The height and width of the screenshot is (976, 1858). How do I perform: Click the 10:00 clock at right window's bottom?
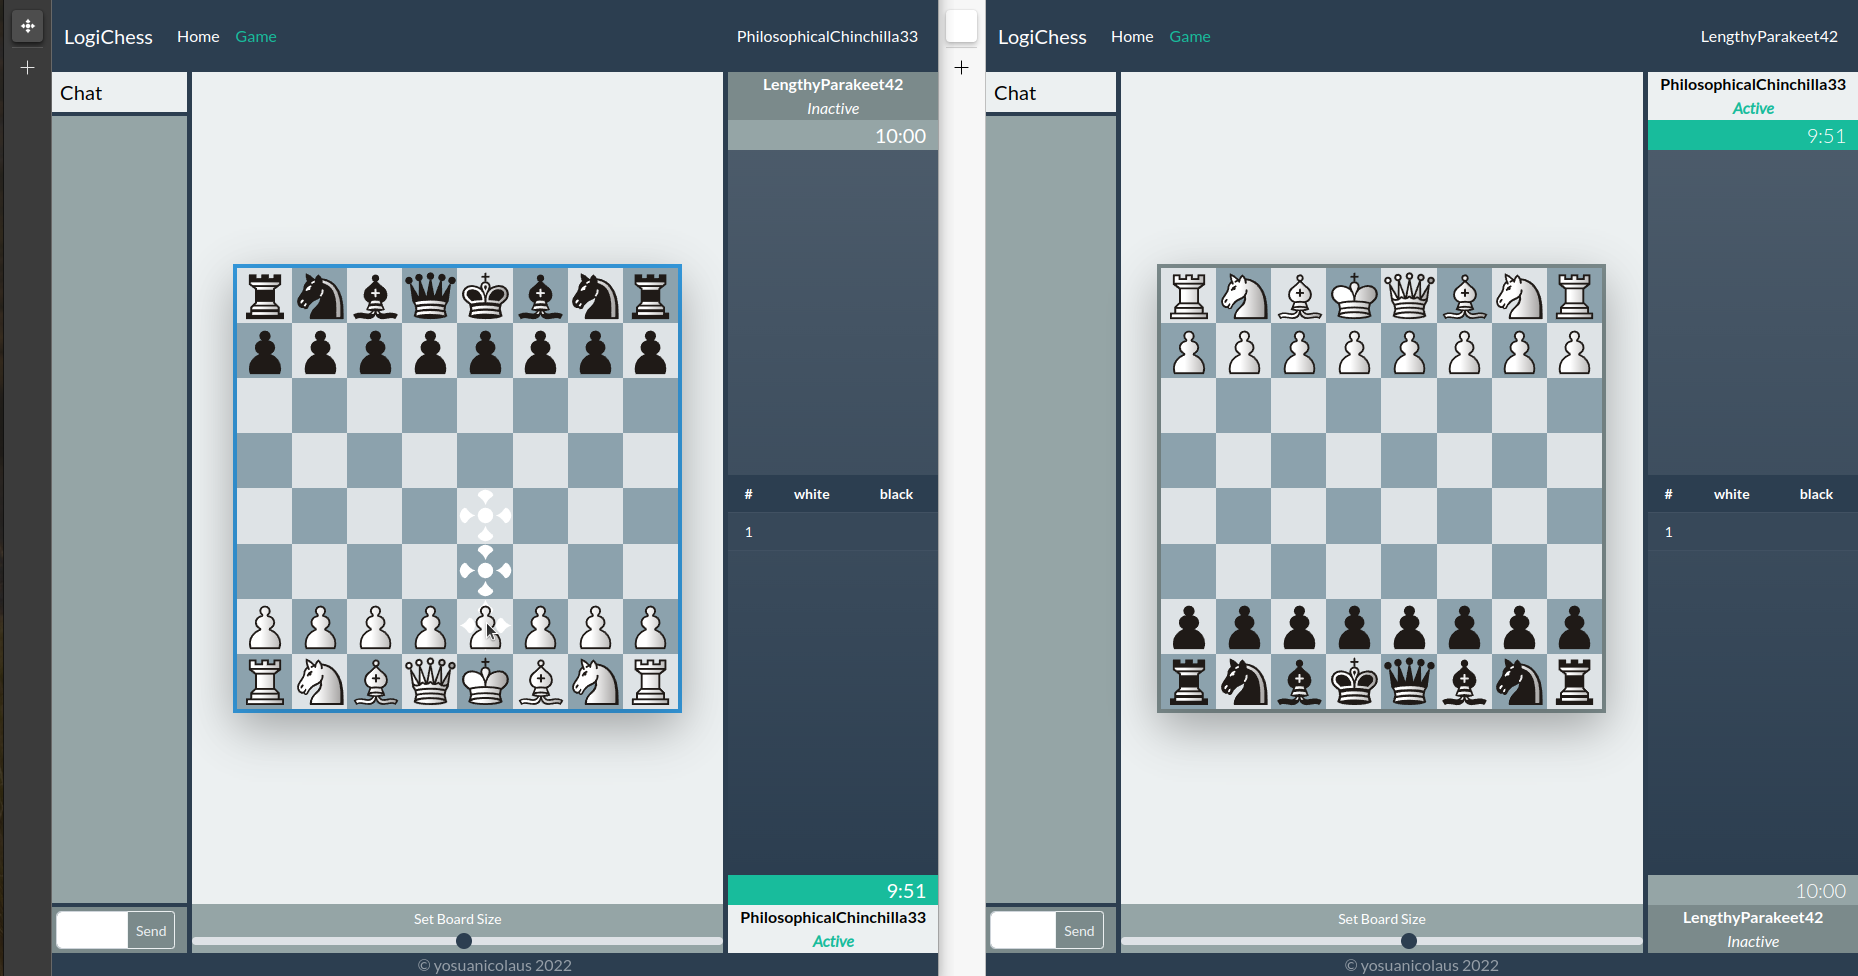click(1753, 890)
